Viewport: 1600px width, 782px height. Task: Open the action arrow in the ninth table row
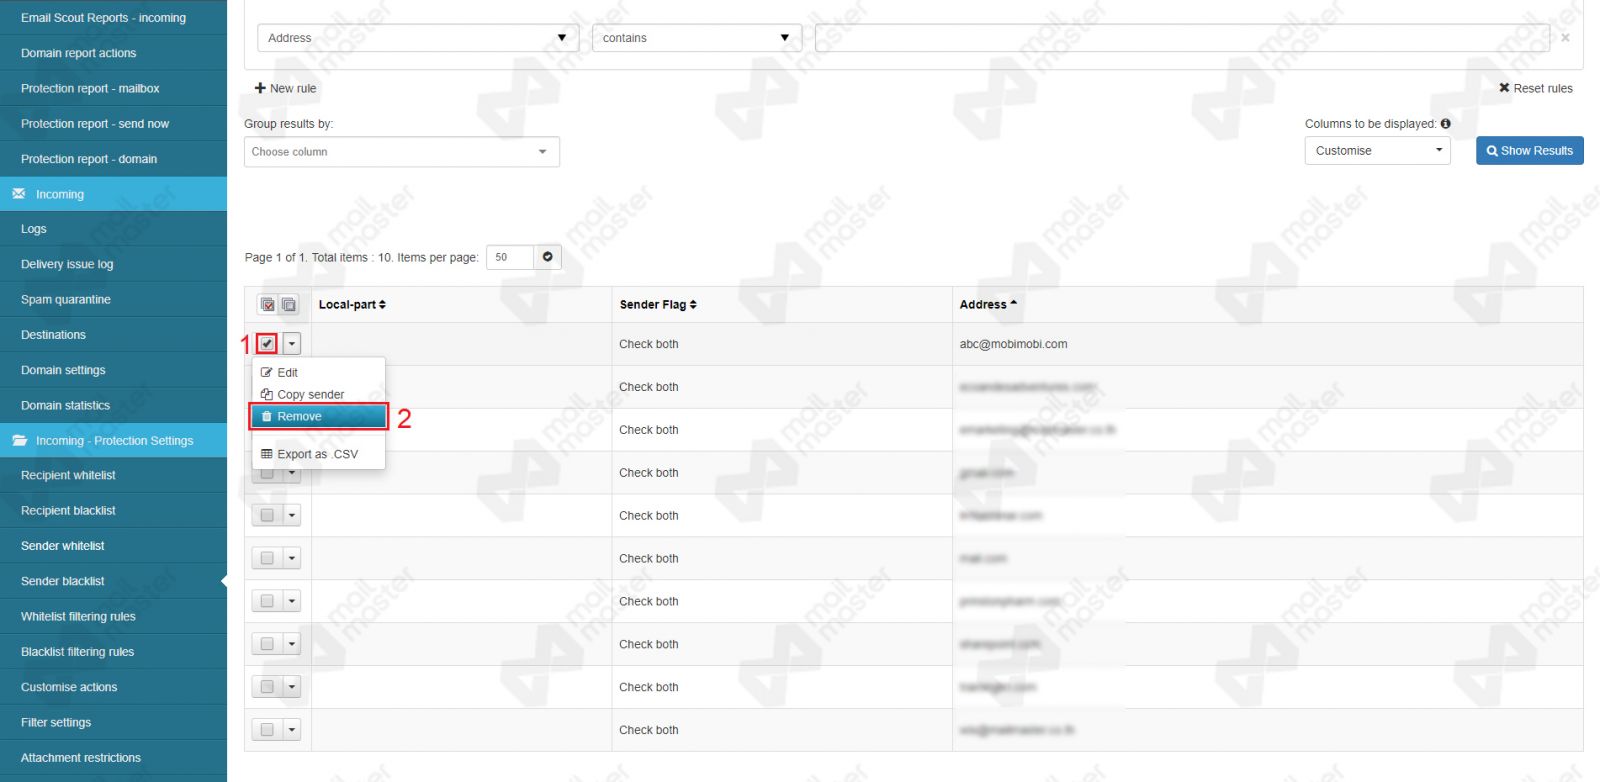292,687
